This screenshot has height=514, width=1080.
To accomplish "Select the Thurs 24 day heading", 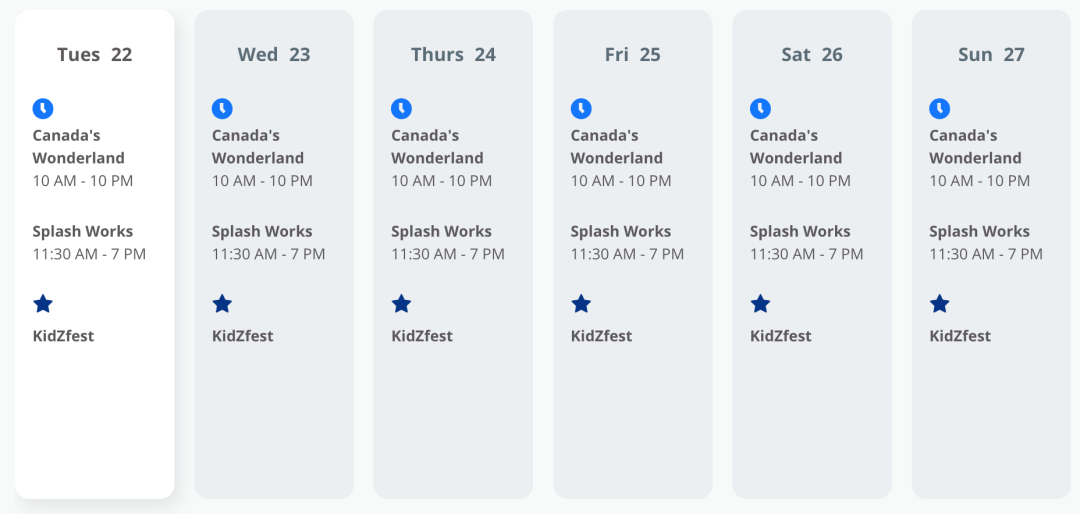I will [x=453, y=54].
